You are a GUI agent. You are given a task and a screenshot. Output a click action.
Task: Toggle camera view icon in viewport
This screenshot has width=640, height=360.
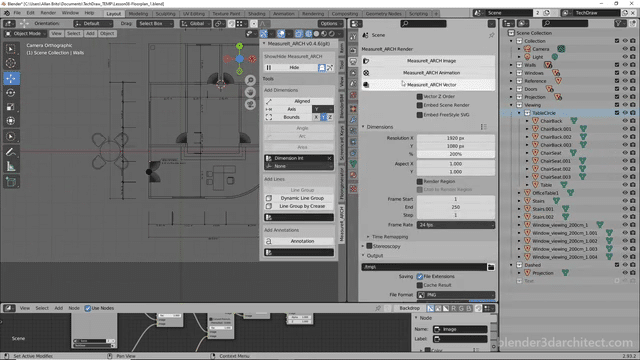click(250, 104)
